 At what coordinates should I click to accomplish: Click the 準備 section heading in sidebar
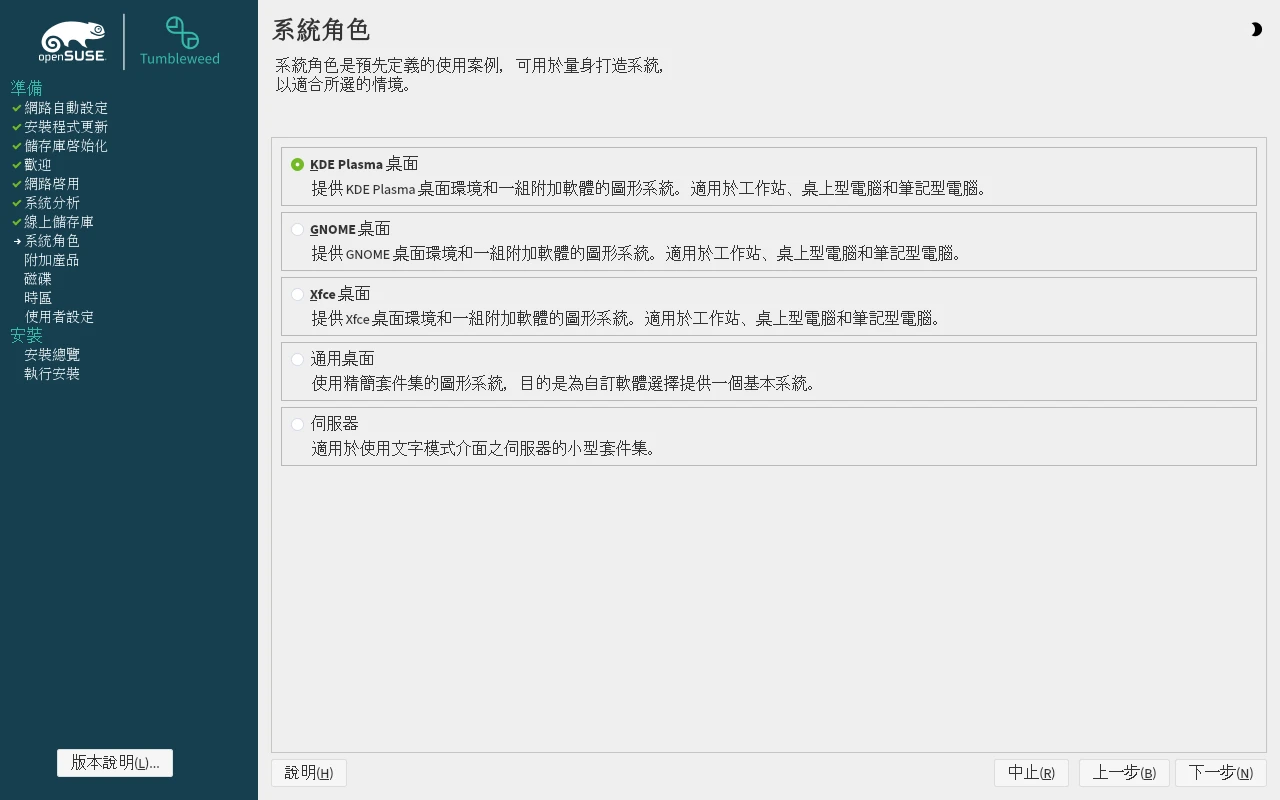click(27, 88)
